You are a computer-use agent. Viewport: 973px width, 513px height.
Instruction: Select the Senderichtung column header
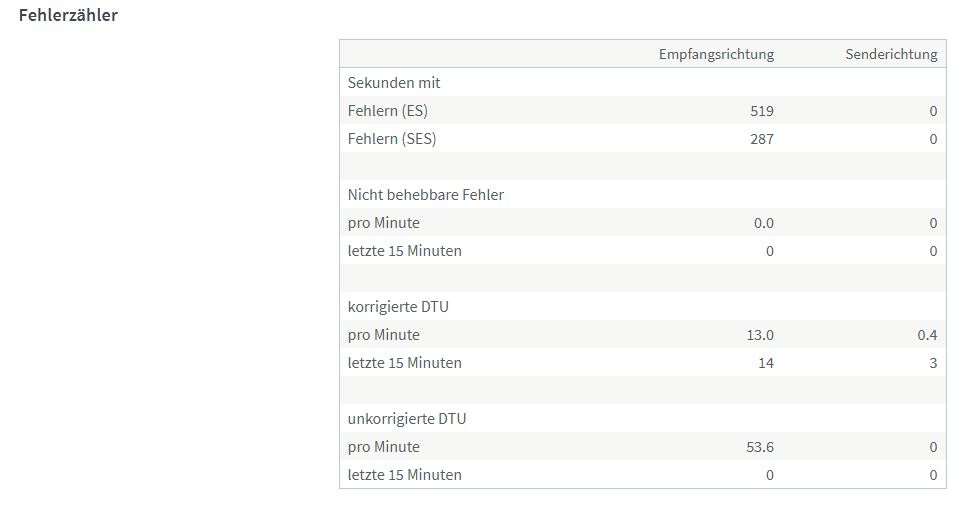(x=891, y=54)
